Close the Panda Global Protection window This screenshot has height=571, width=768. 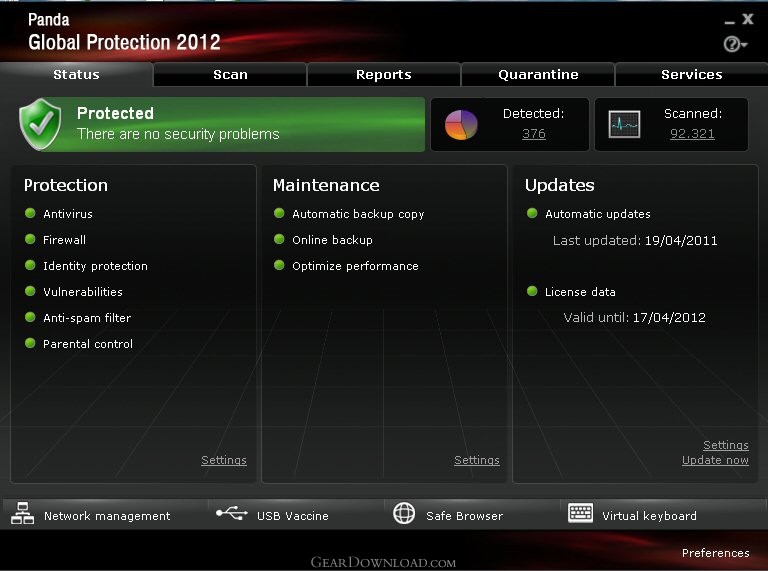[747, 19]
